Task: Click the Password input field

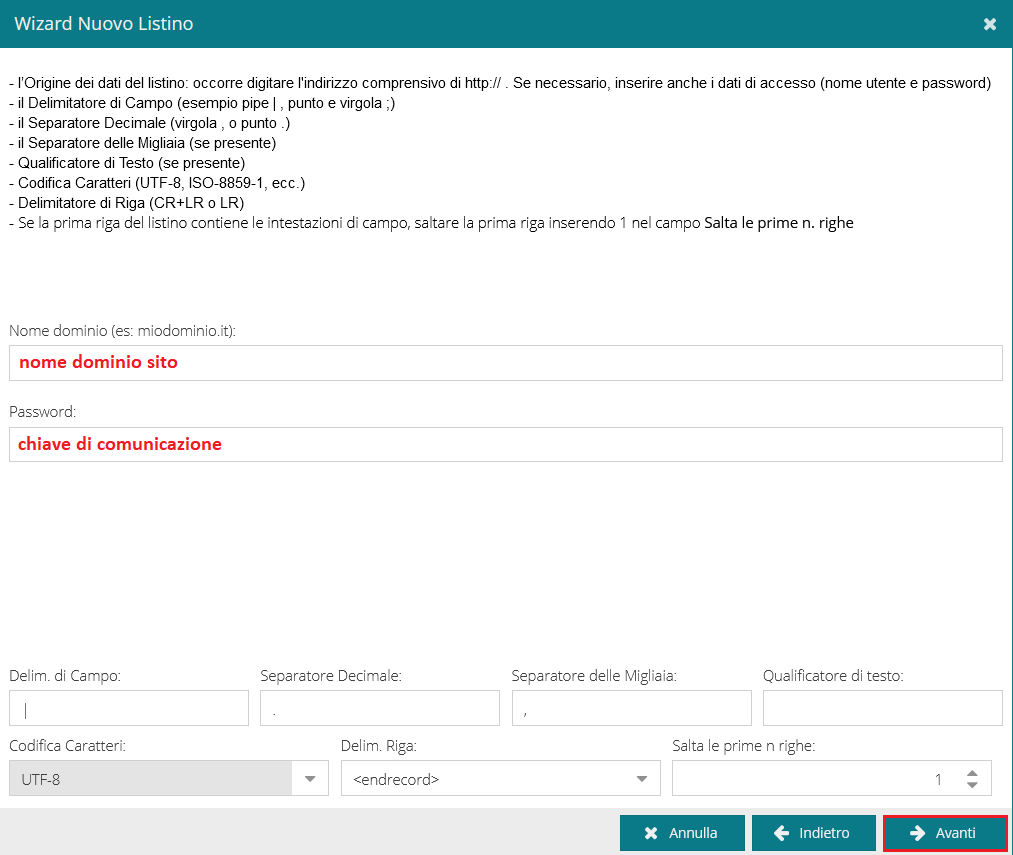Action: click(x=506, y=444)
